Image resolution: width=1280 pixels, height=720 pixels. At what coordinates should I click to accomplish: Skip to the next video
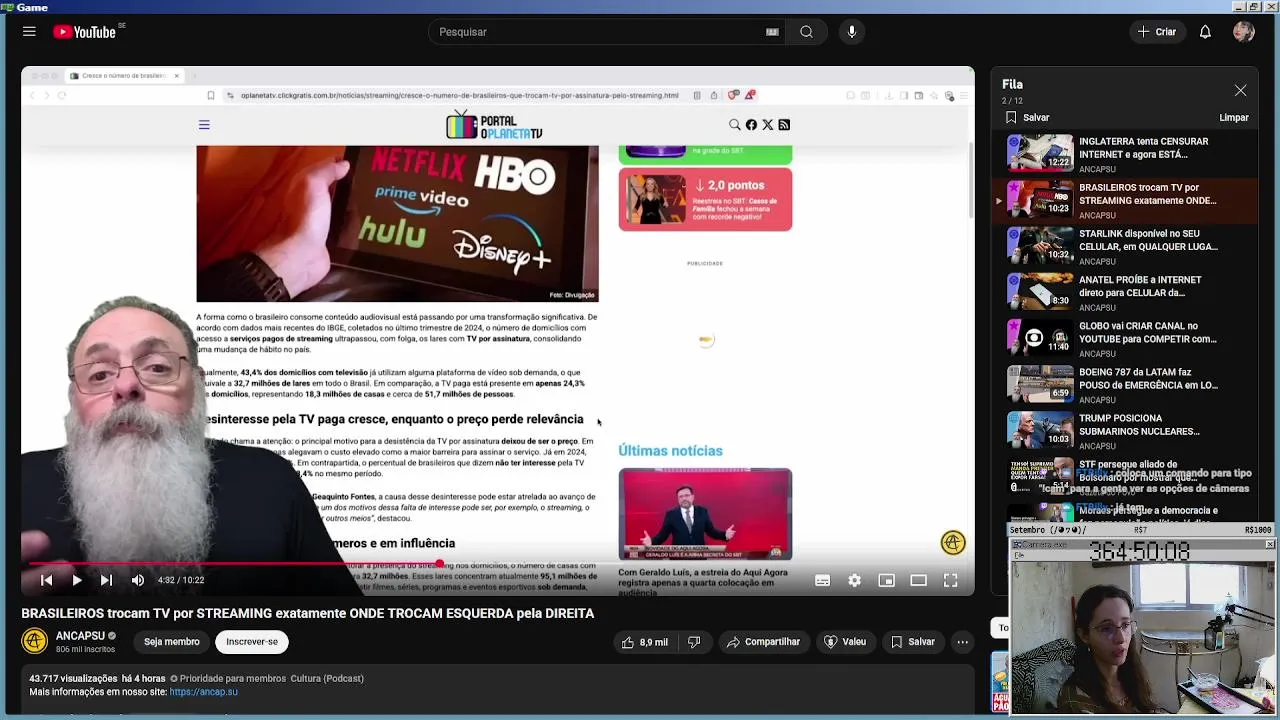coord(106,580)
